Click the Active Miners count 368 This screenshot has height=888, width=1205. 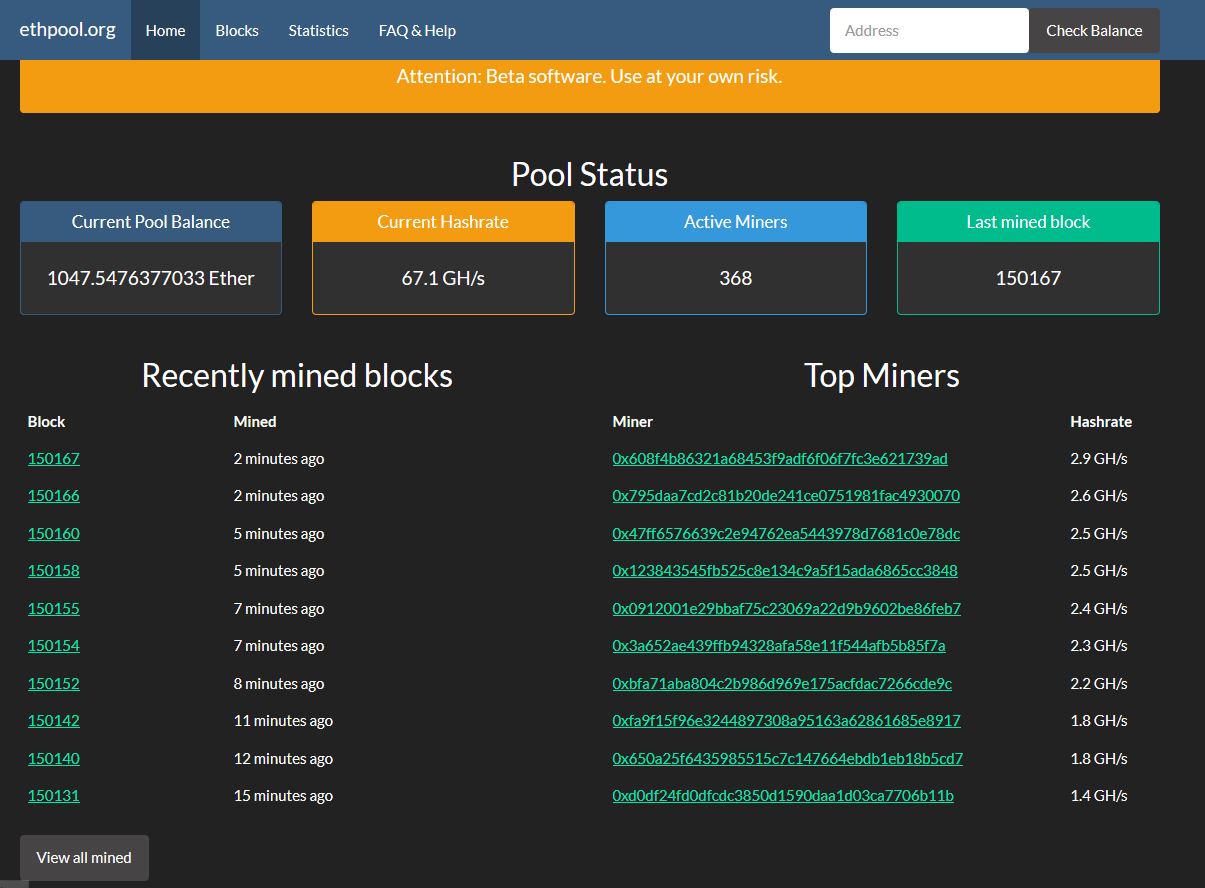736,278
